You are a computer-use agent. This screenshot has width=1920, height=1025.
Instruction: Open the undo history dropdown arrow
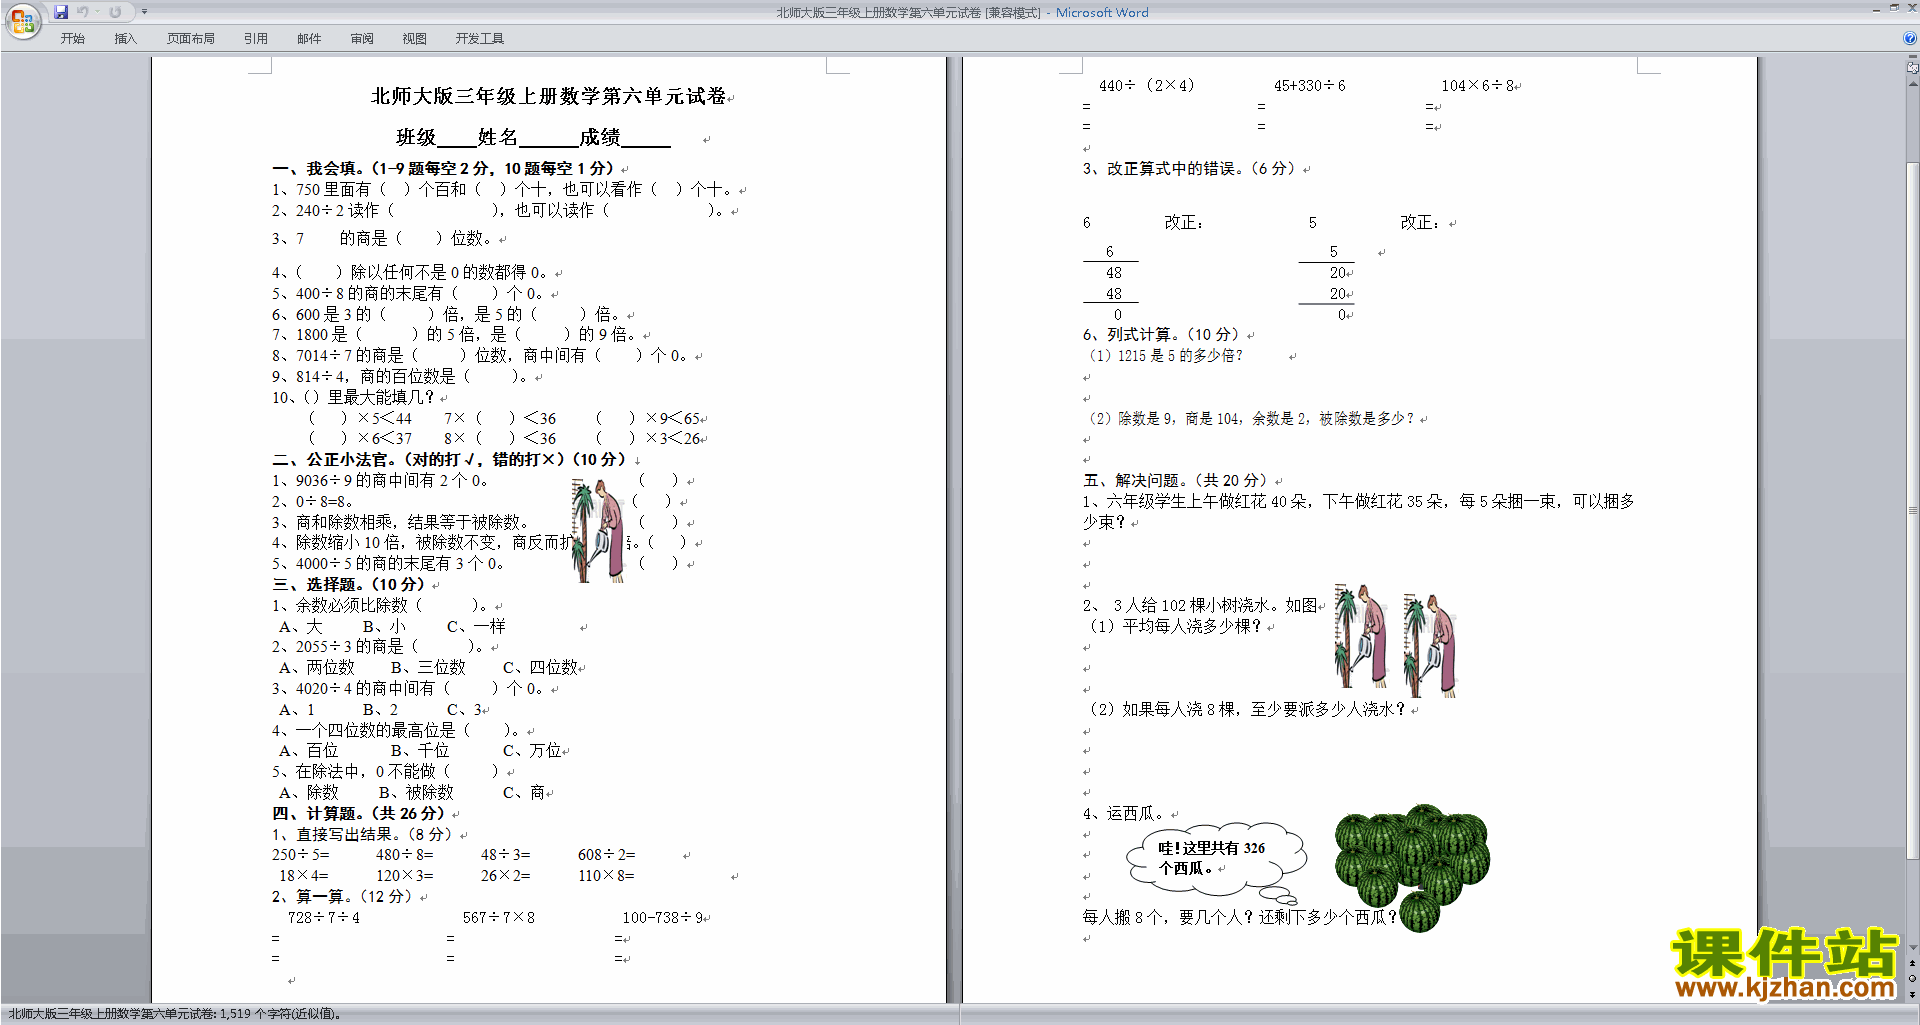point(96,12)
